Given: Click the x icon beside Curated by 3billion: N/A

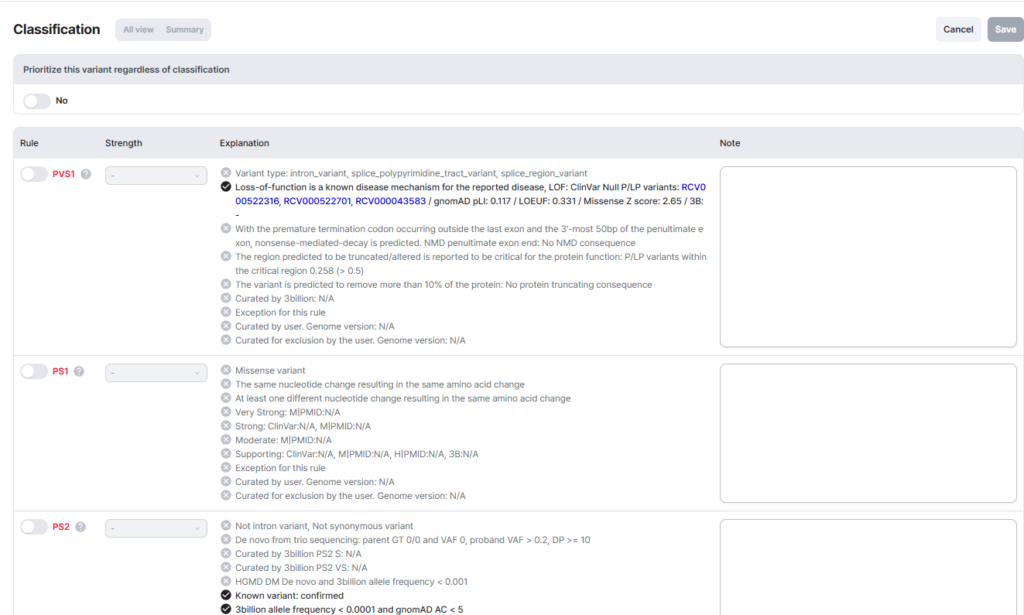Looking at the screenshot, I should point(226,299).
